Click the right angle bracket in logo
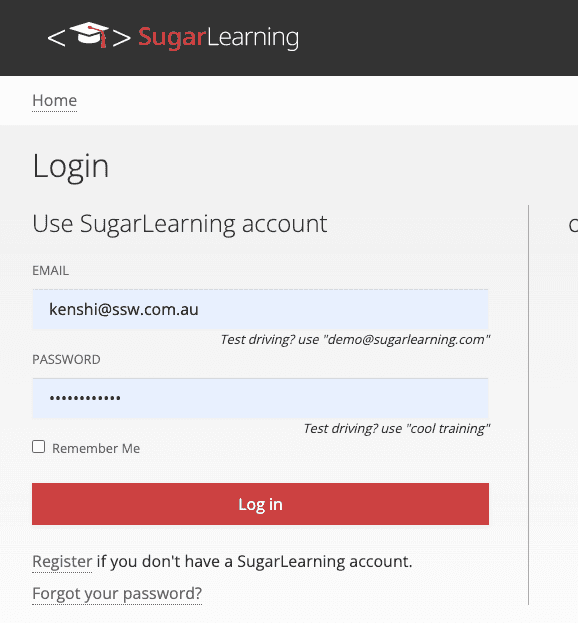Screen dimensions: 578x623 coord(121,39)
